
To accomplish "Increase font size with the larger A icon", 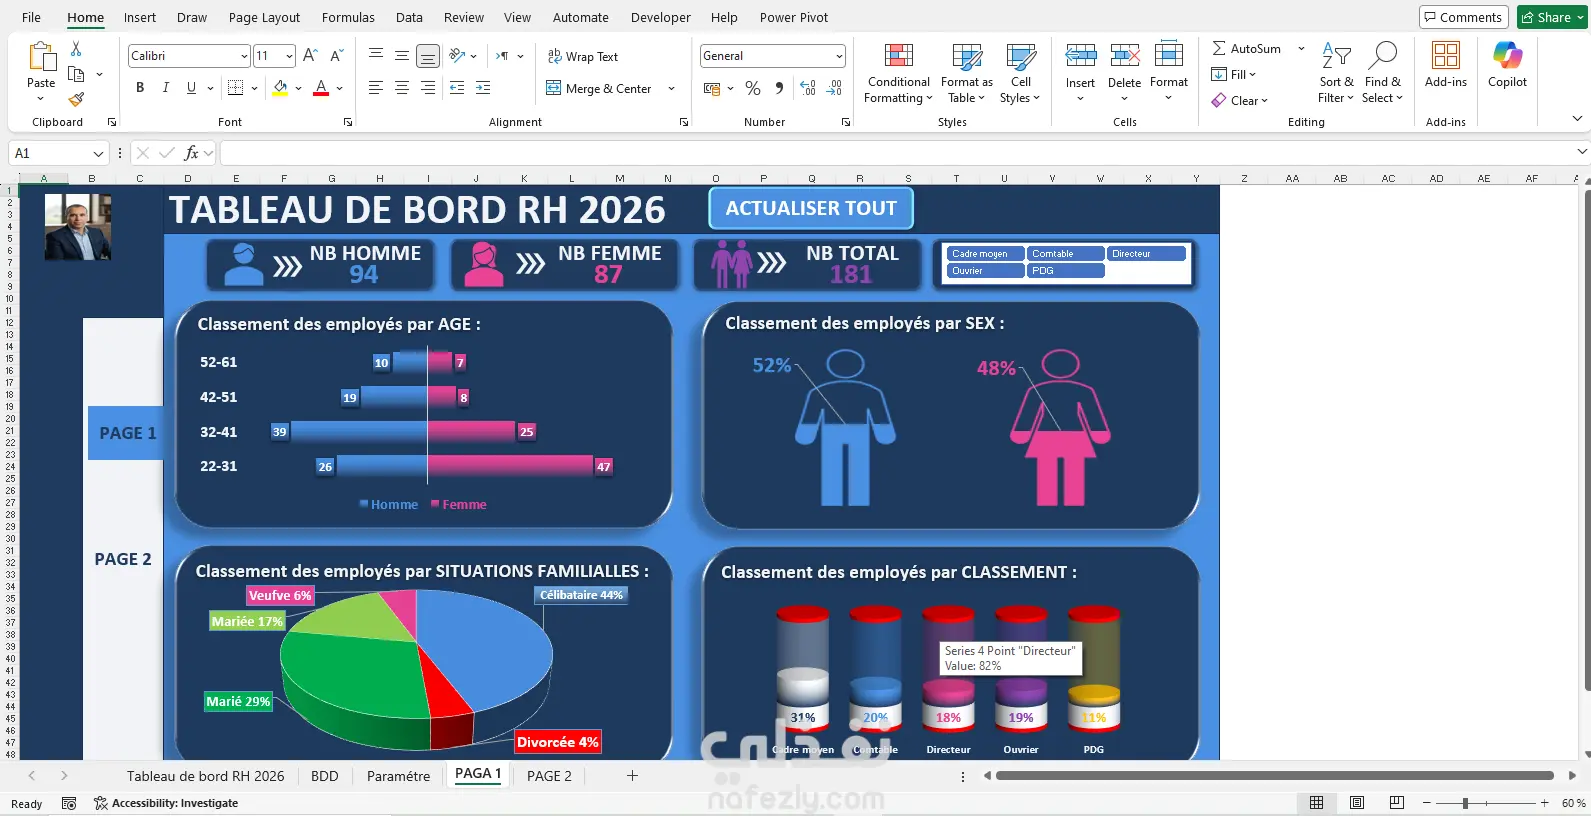I will click(x=310, y=56).
